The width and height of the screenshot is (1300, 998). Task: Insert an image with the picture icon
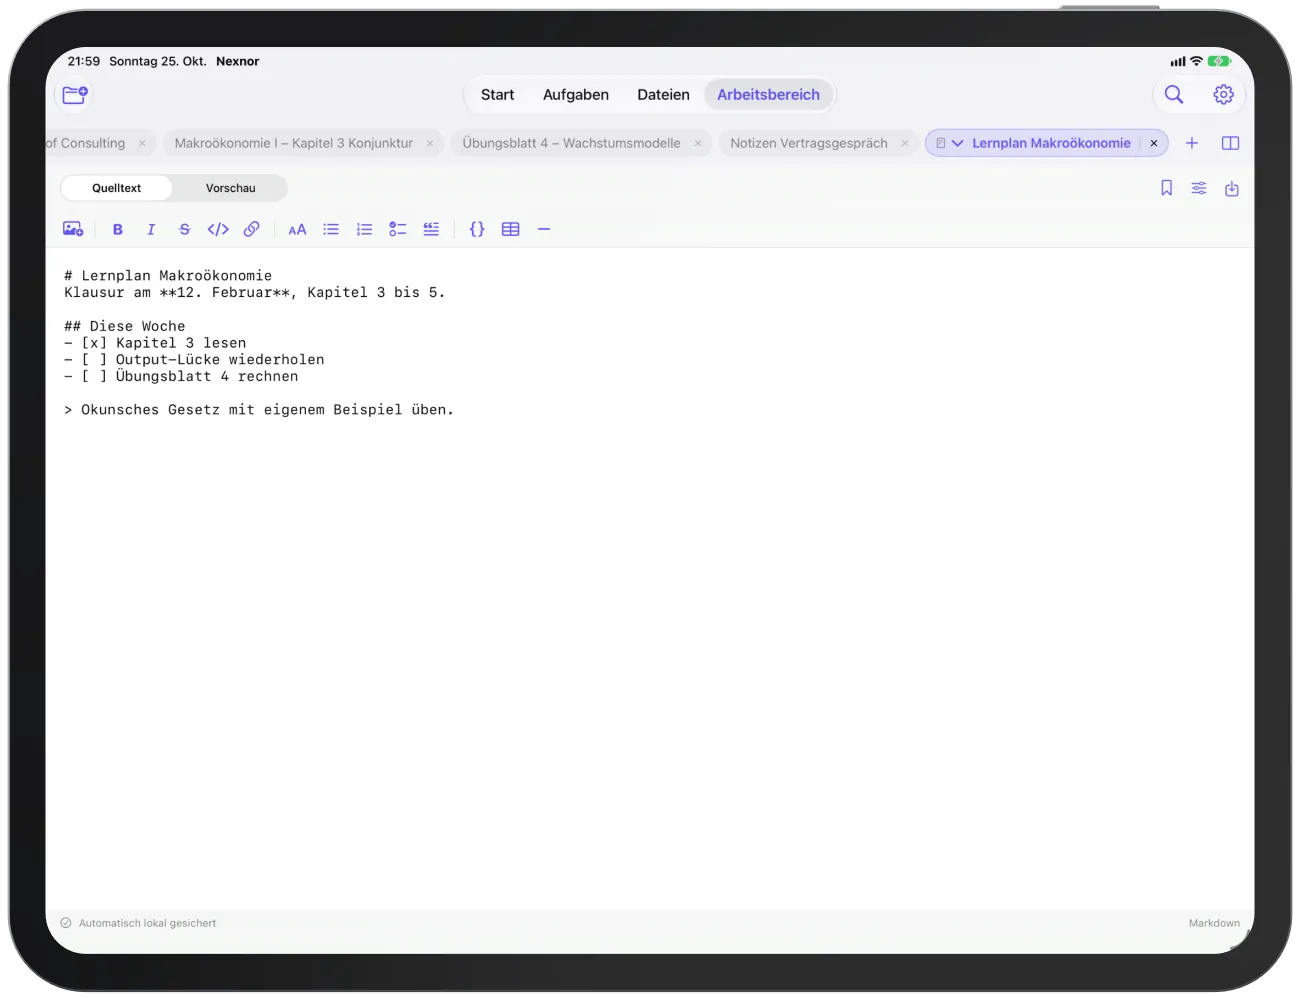click(x=73, y=229)
